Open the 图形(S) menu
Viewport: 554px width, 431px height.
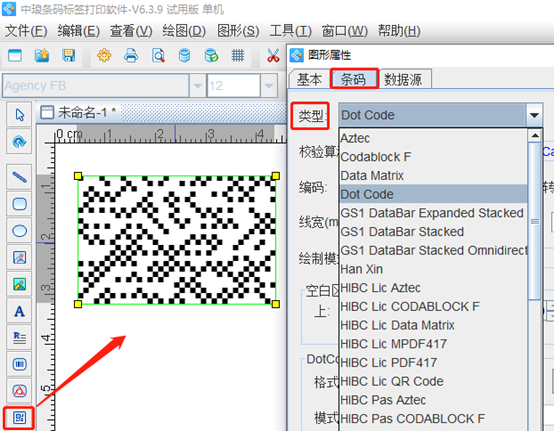pyautogui.click(x=238, y=31)
